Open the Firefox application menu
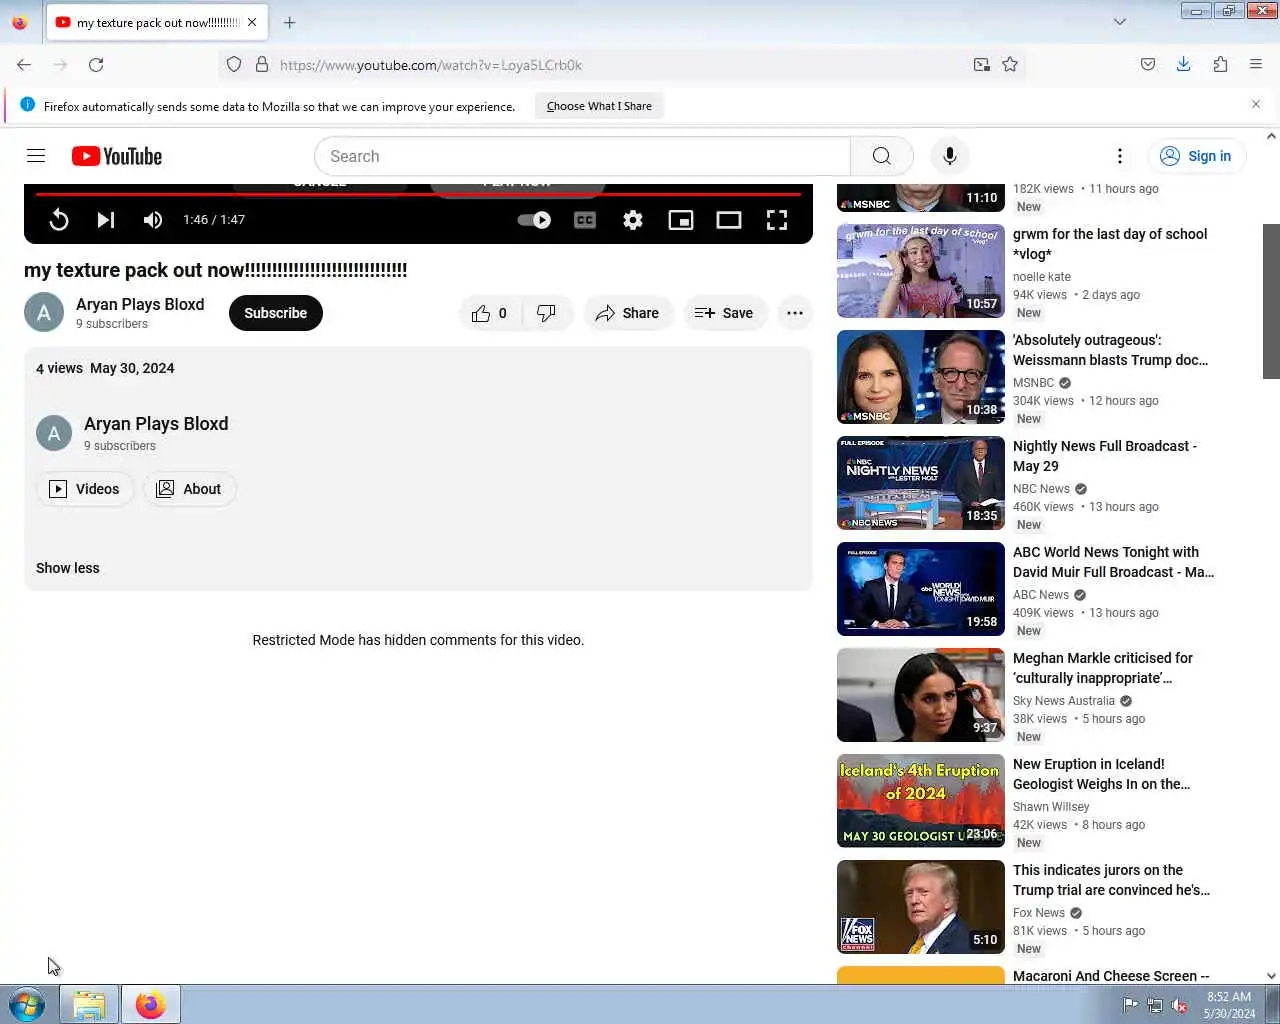The height and width of the screenshot is (1024, 1280). tap(1256, 65)
